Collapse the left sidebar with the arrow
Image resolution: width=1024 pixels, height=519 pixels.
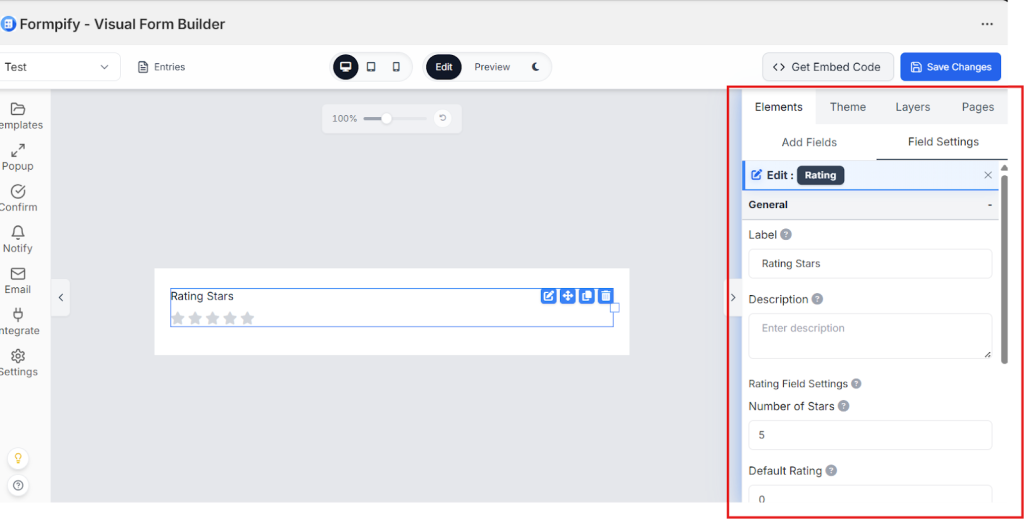pos(60,297)
